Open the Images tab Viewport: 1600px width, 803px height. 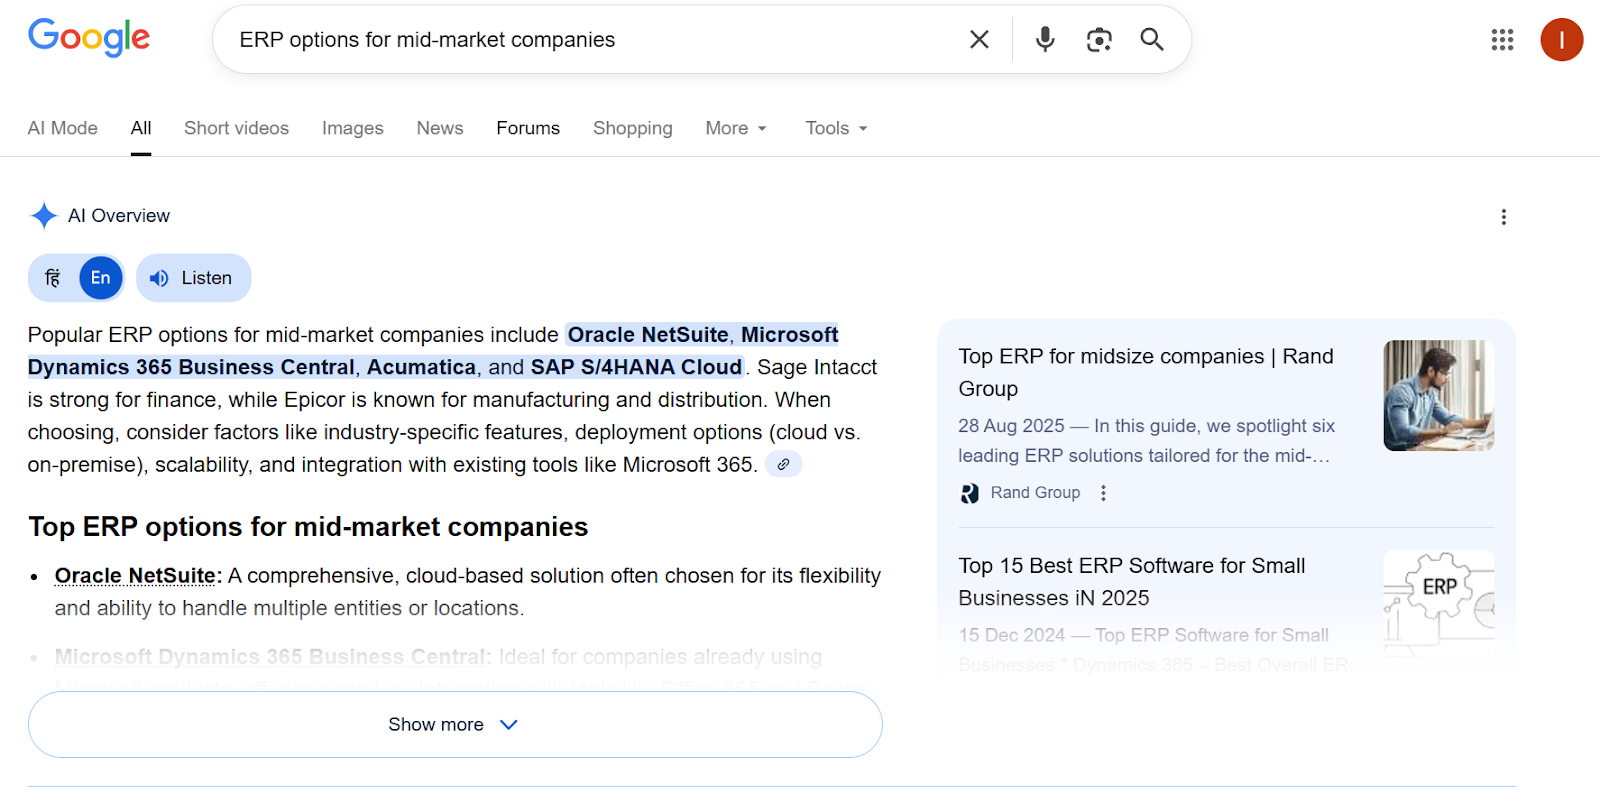(353, 128)
